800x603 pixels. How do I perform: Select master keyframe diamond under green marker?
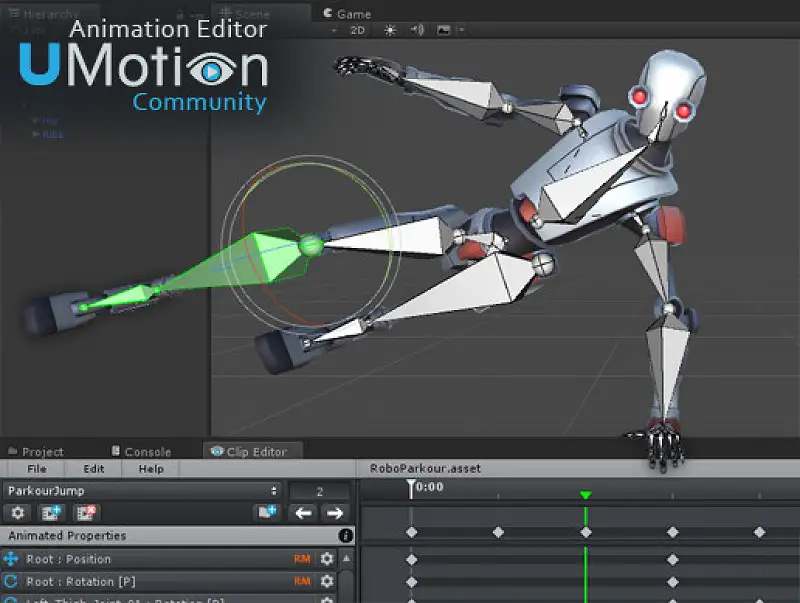(x=586, y=532)
